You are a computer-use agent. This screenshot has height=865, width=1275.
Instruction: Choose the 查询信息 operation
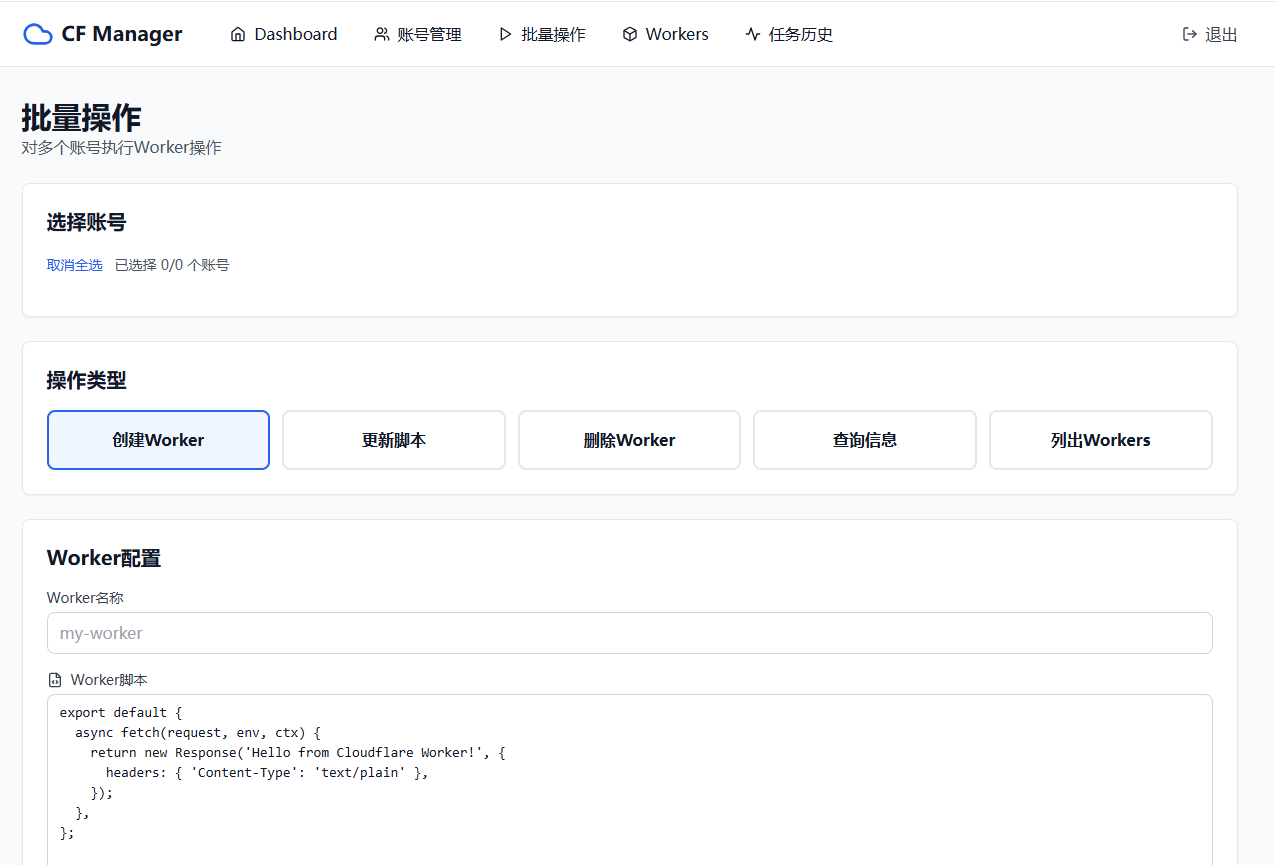(x=865, y=440)
